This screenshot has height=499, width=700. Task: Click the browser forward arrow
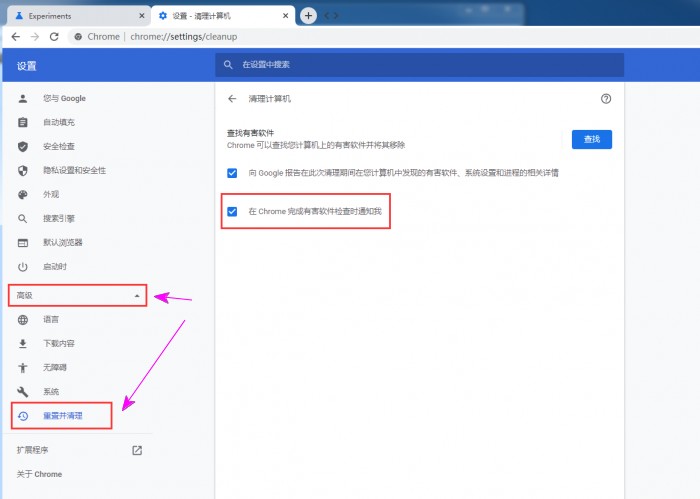35,37
